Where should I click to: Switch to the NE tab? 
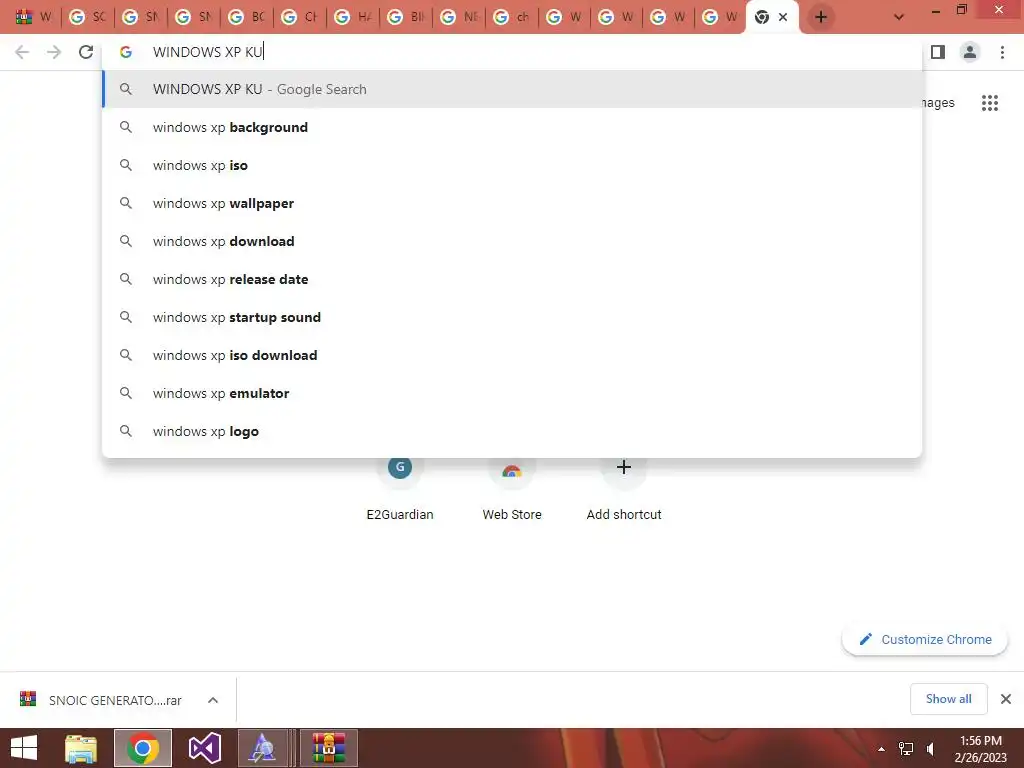click(458, 17)
